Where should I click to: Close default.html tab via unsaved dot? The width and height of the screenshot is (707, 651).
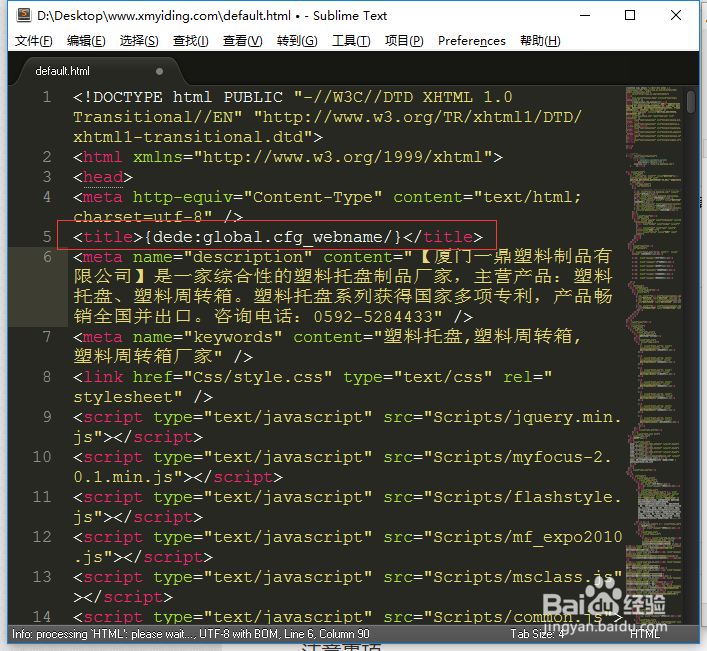coord(159,71)
